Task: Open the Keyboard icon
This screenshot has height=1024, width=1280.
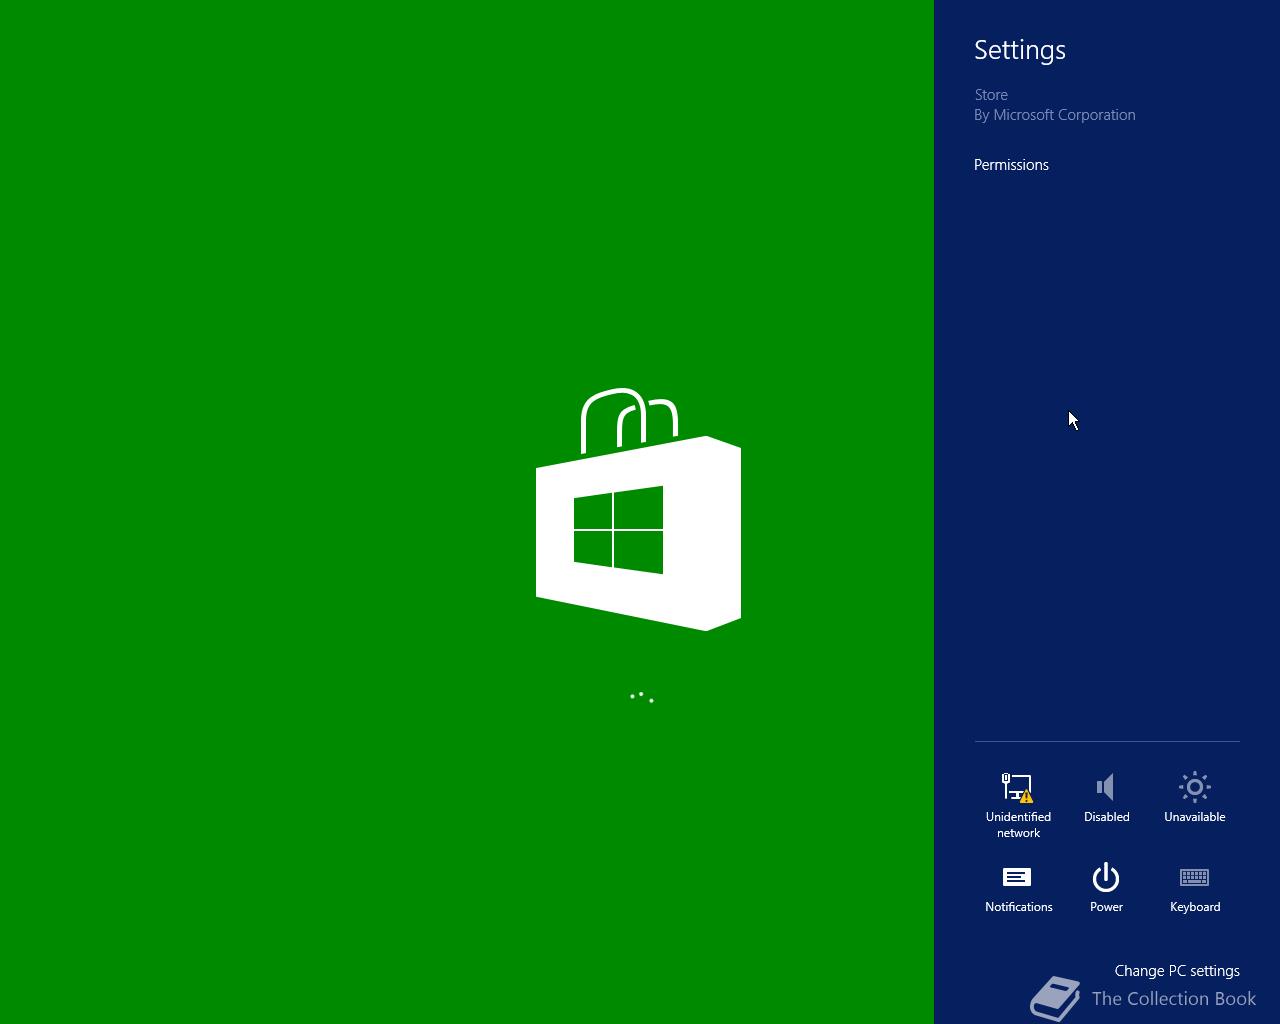Action: tap(1195, 878)
